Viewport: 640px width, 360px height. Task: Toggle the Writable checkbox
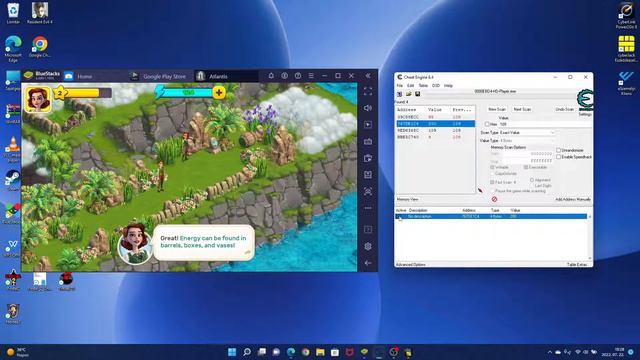click(x=492, y=167)
